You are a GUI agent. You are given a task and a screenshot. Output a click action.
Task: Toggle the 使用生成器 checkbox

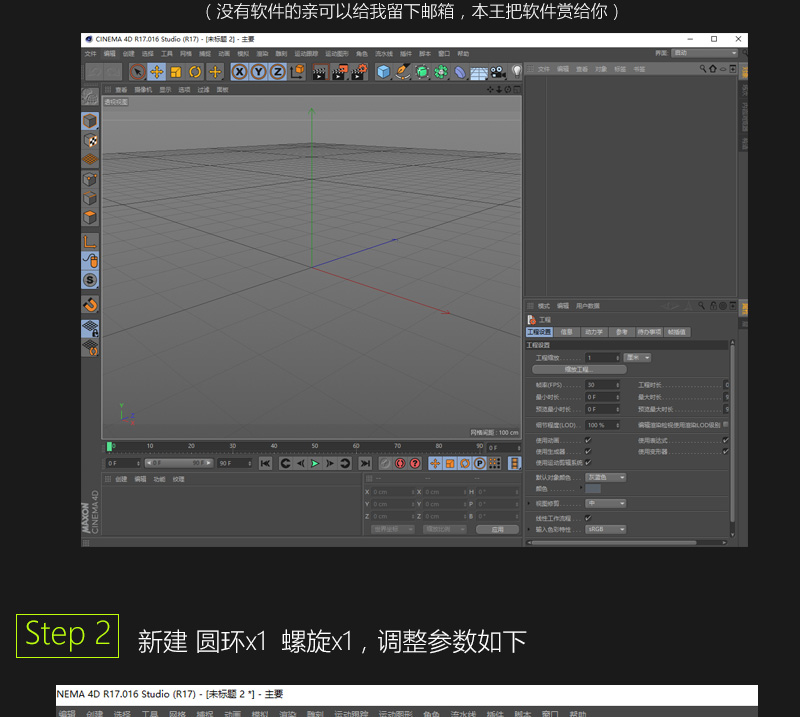588,452
